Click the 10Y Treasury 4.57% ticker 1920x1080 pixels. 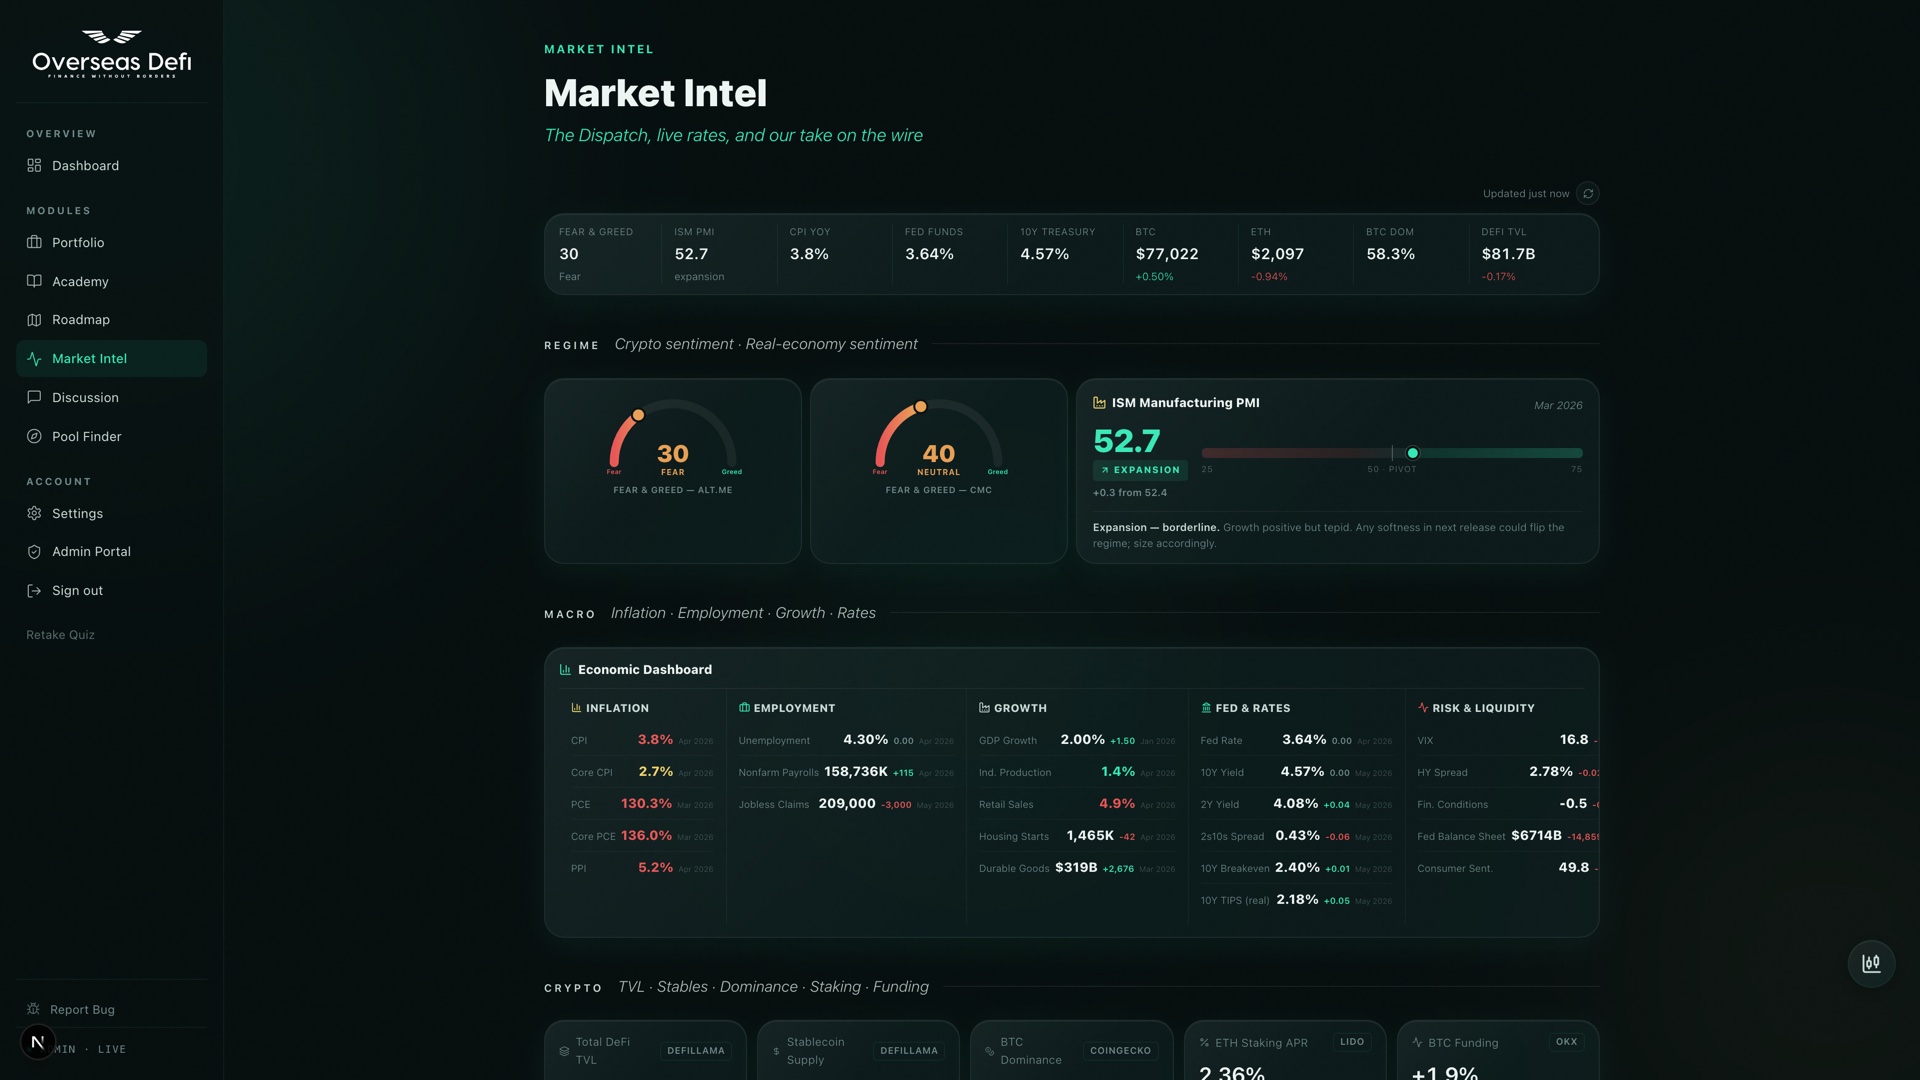click(x=1044, y=254)
